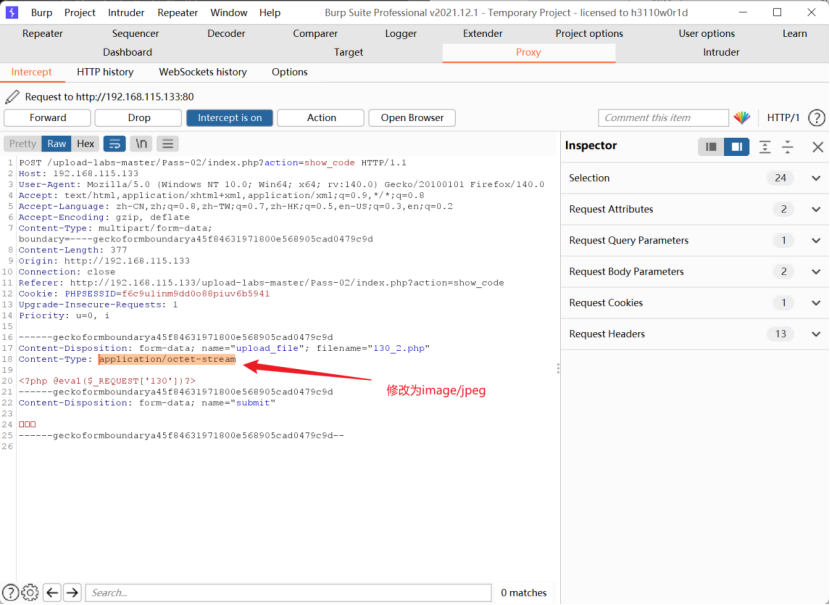Toggle the word wrap icon in editor toolbar

(x=114, y=144)
